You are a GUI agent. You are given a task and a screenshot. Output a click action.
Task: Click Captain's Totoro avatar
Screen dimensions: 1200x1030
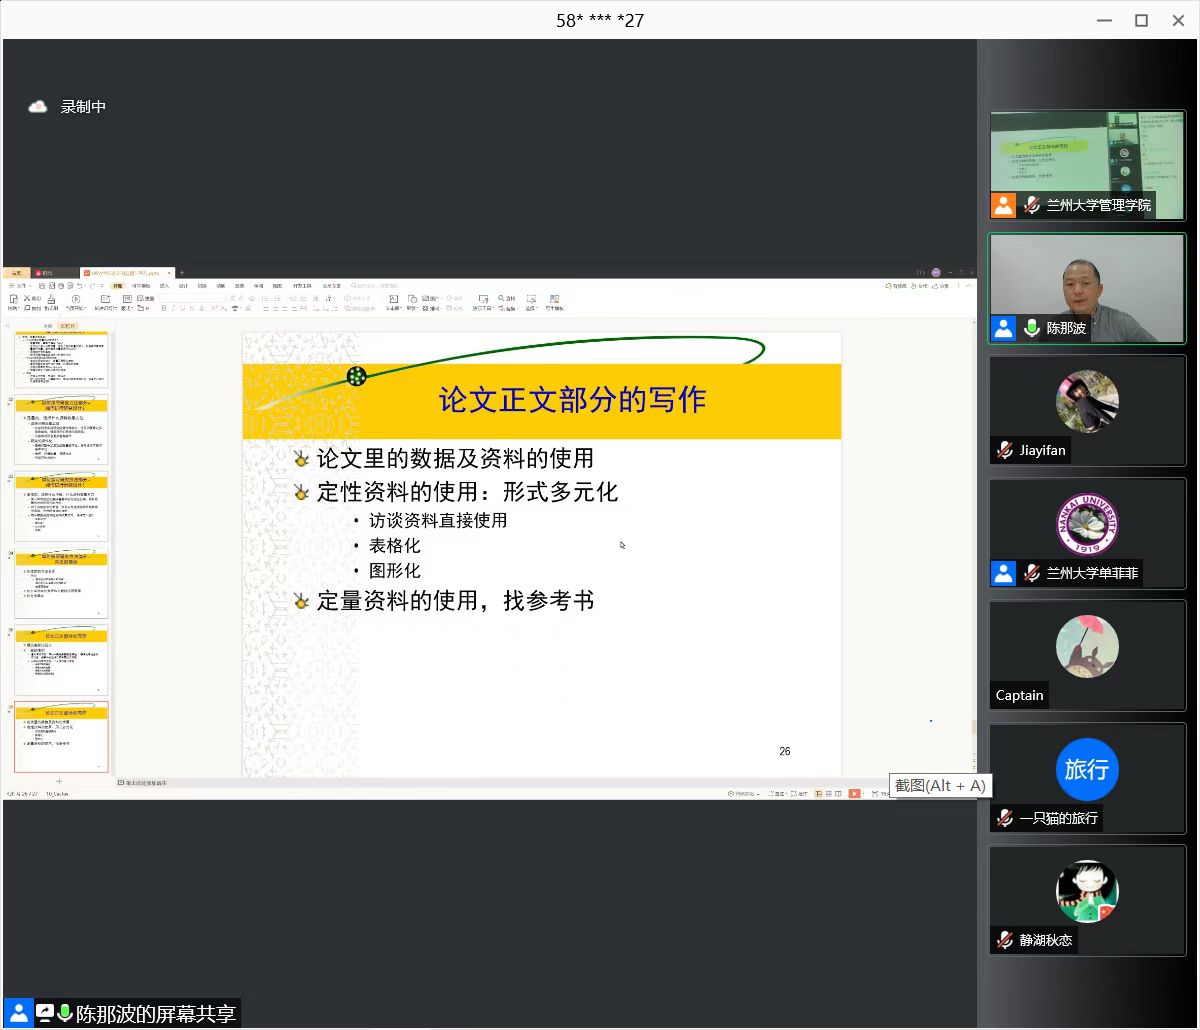pos(1087,647)
